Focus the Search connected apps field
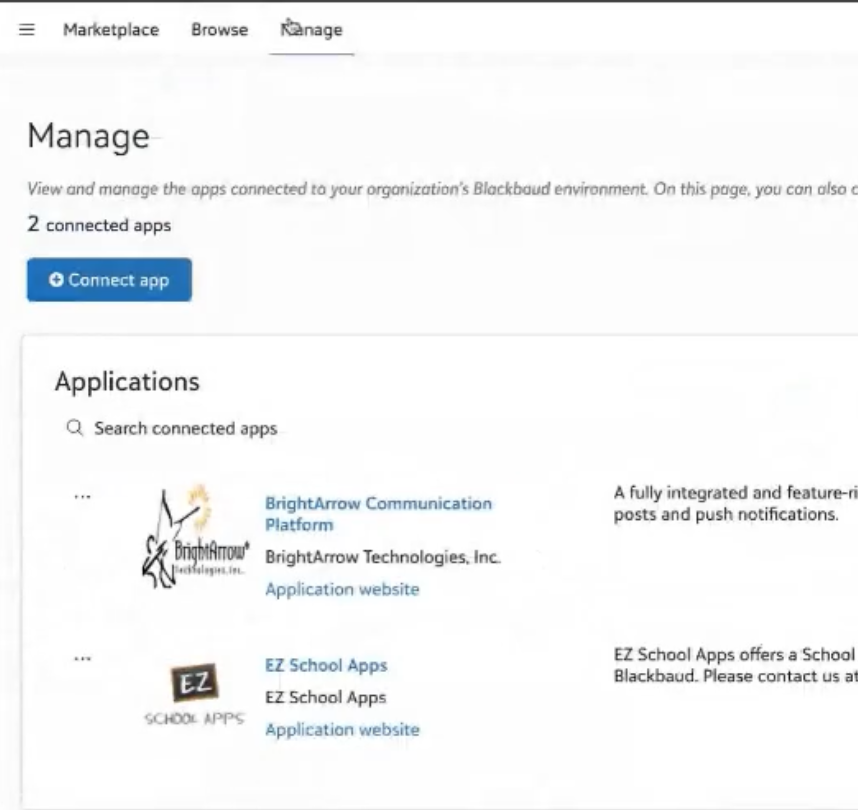 tap(185, 429)
